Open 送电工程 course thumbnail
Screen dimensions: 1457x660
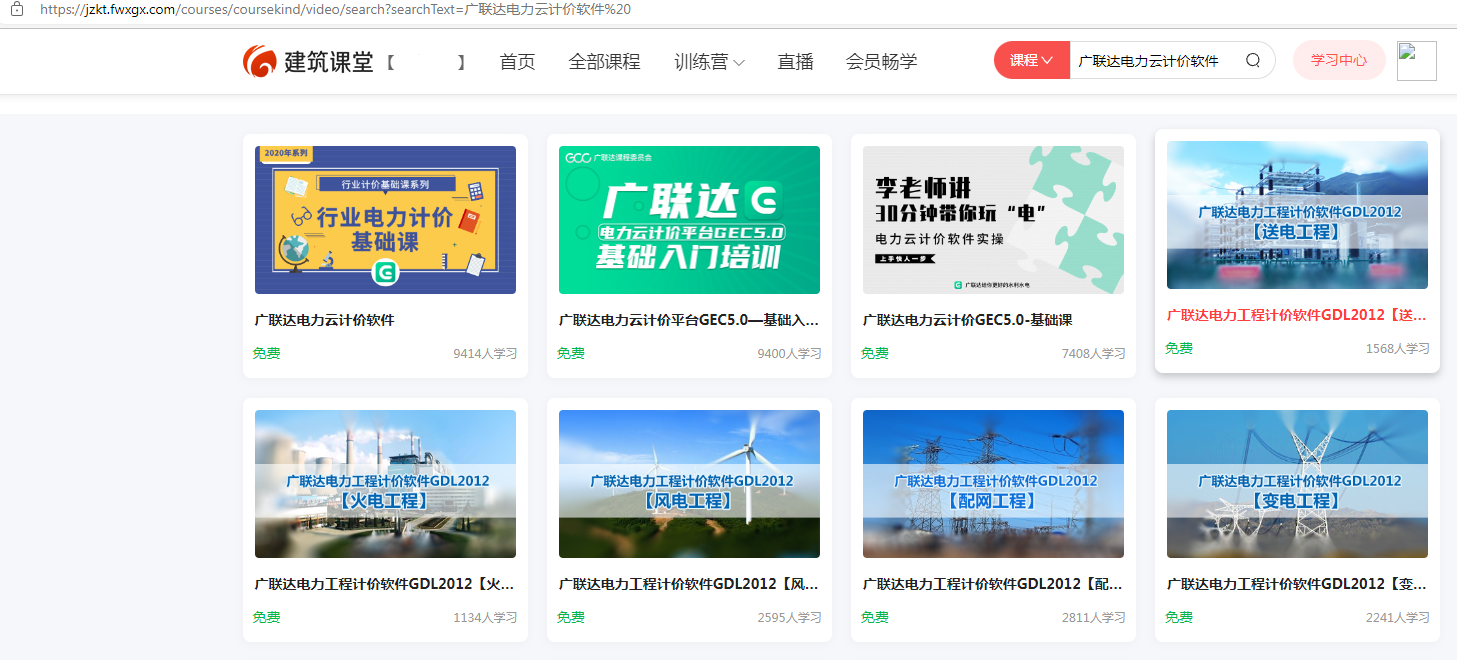[x=1297, y=215]
